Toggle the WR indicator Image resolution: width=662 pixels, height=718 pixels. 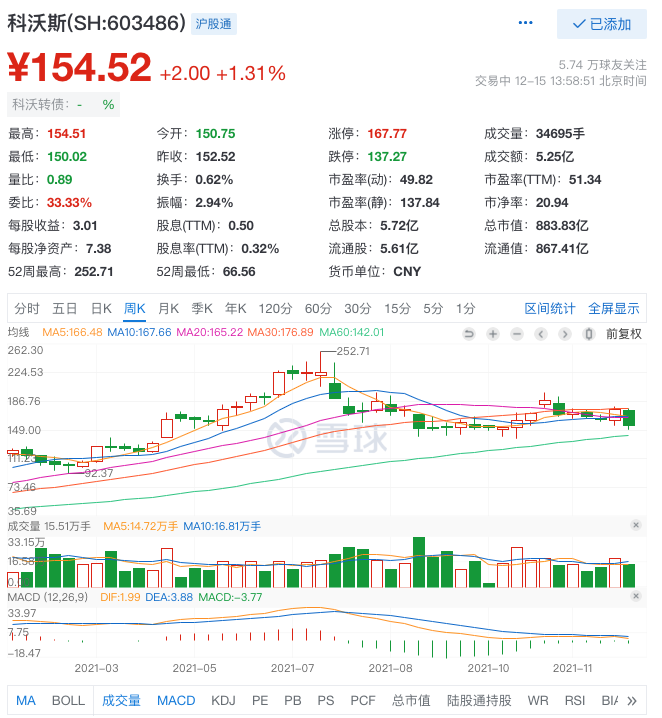[537, 700]
